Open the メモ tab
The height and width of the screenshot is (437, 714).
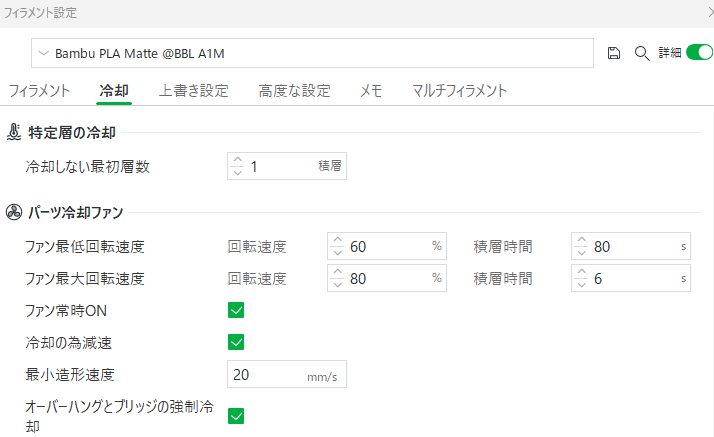pos(371,91)
